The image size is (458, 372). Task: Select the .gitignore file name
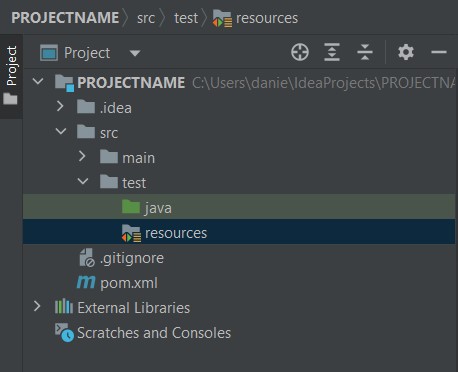click(x=132, y=259)
